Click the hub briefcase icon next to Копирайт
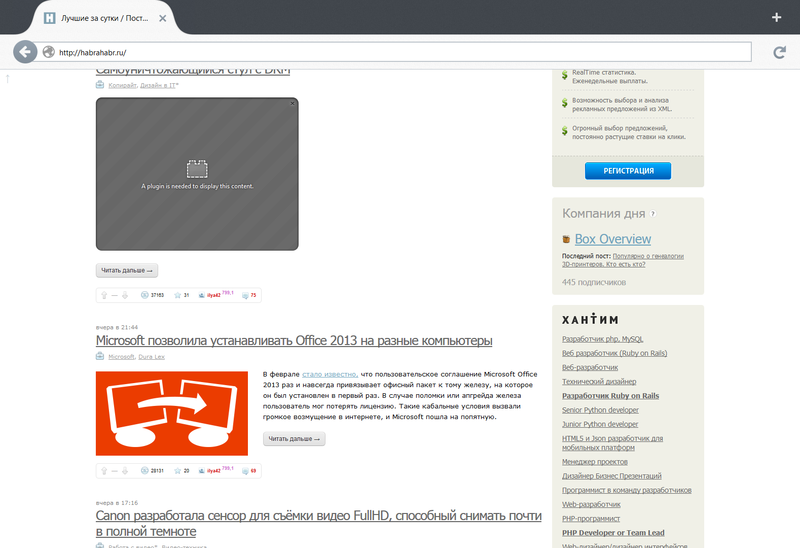The image size is (800, 548). click(x=100, y=85)
